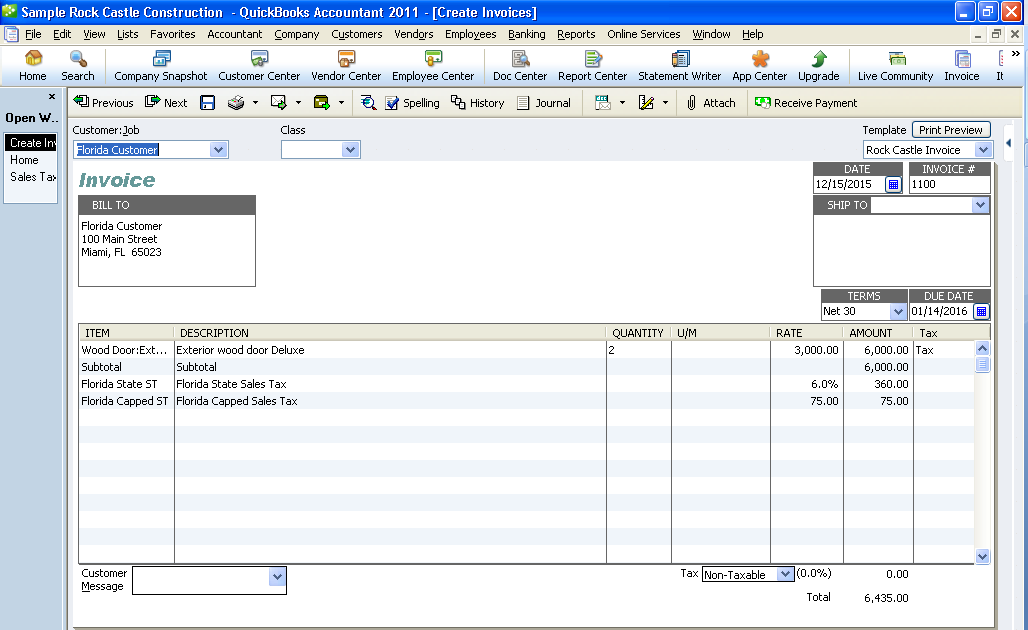This screenshot has height=630, width=1028.
Task: Open the Doc Center
Action: point(520,66)
